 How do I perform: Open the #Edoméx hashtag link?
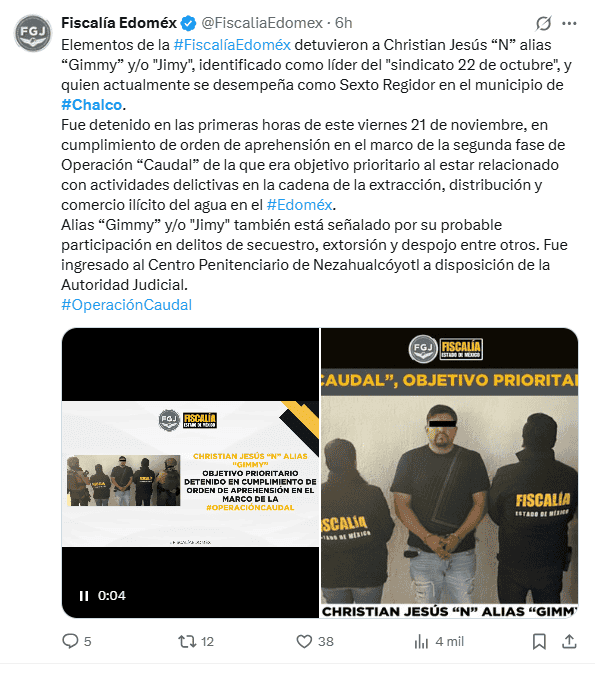click(299, 205)
